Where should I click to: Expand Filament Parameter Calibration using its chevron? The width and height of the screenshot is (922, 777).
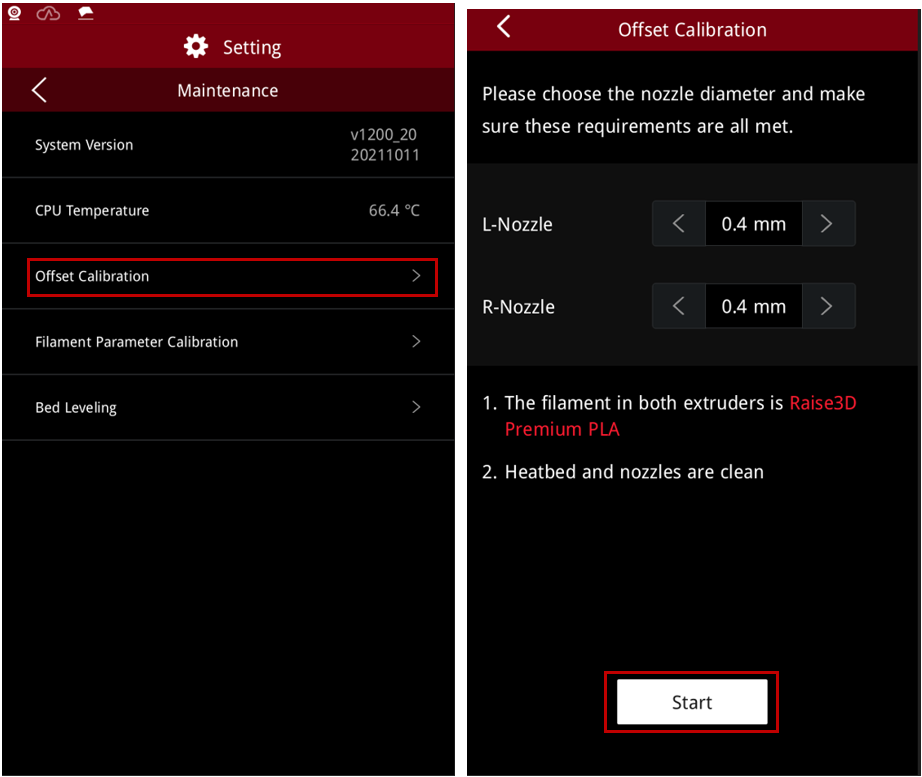point(417,342)
